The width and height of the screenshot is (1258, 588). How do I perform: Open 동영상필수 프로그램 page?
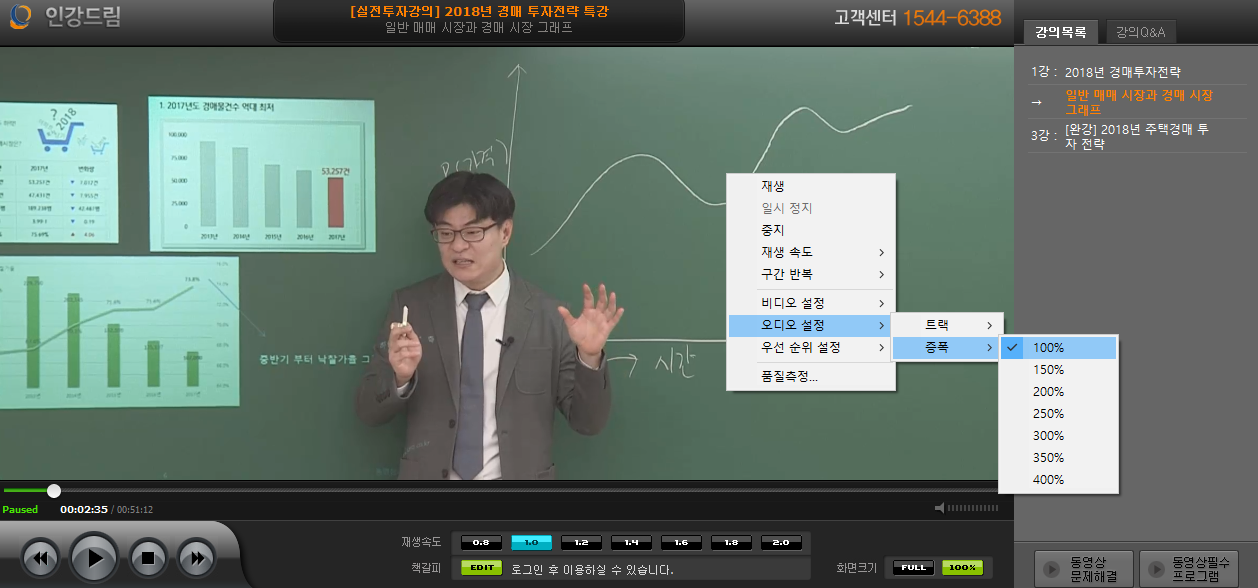(1190, 569)
